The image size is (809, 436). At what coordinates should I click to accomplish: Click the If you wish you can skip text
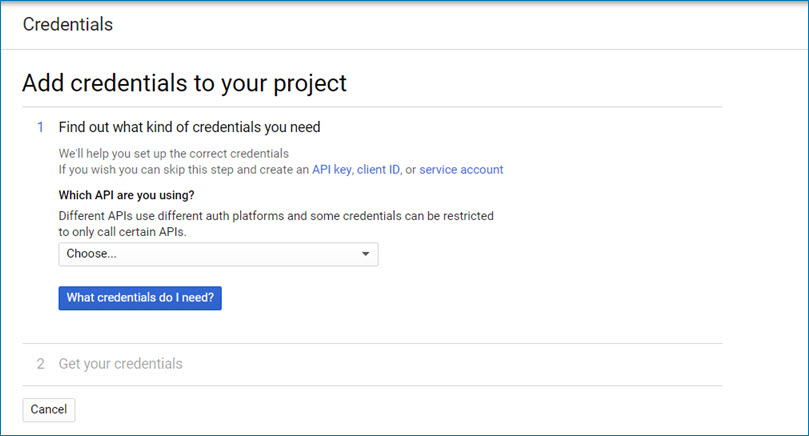pyautogui.click(x=184, y=170)
